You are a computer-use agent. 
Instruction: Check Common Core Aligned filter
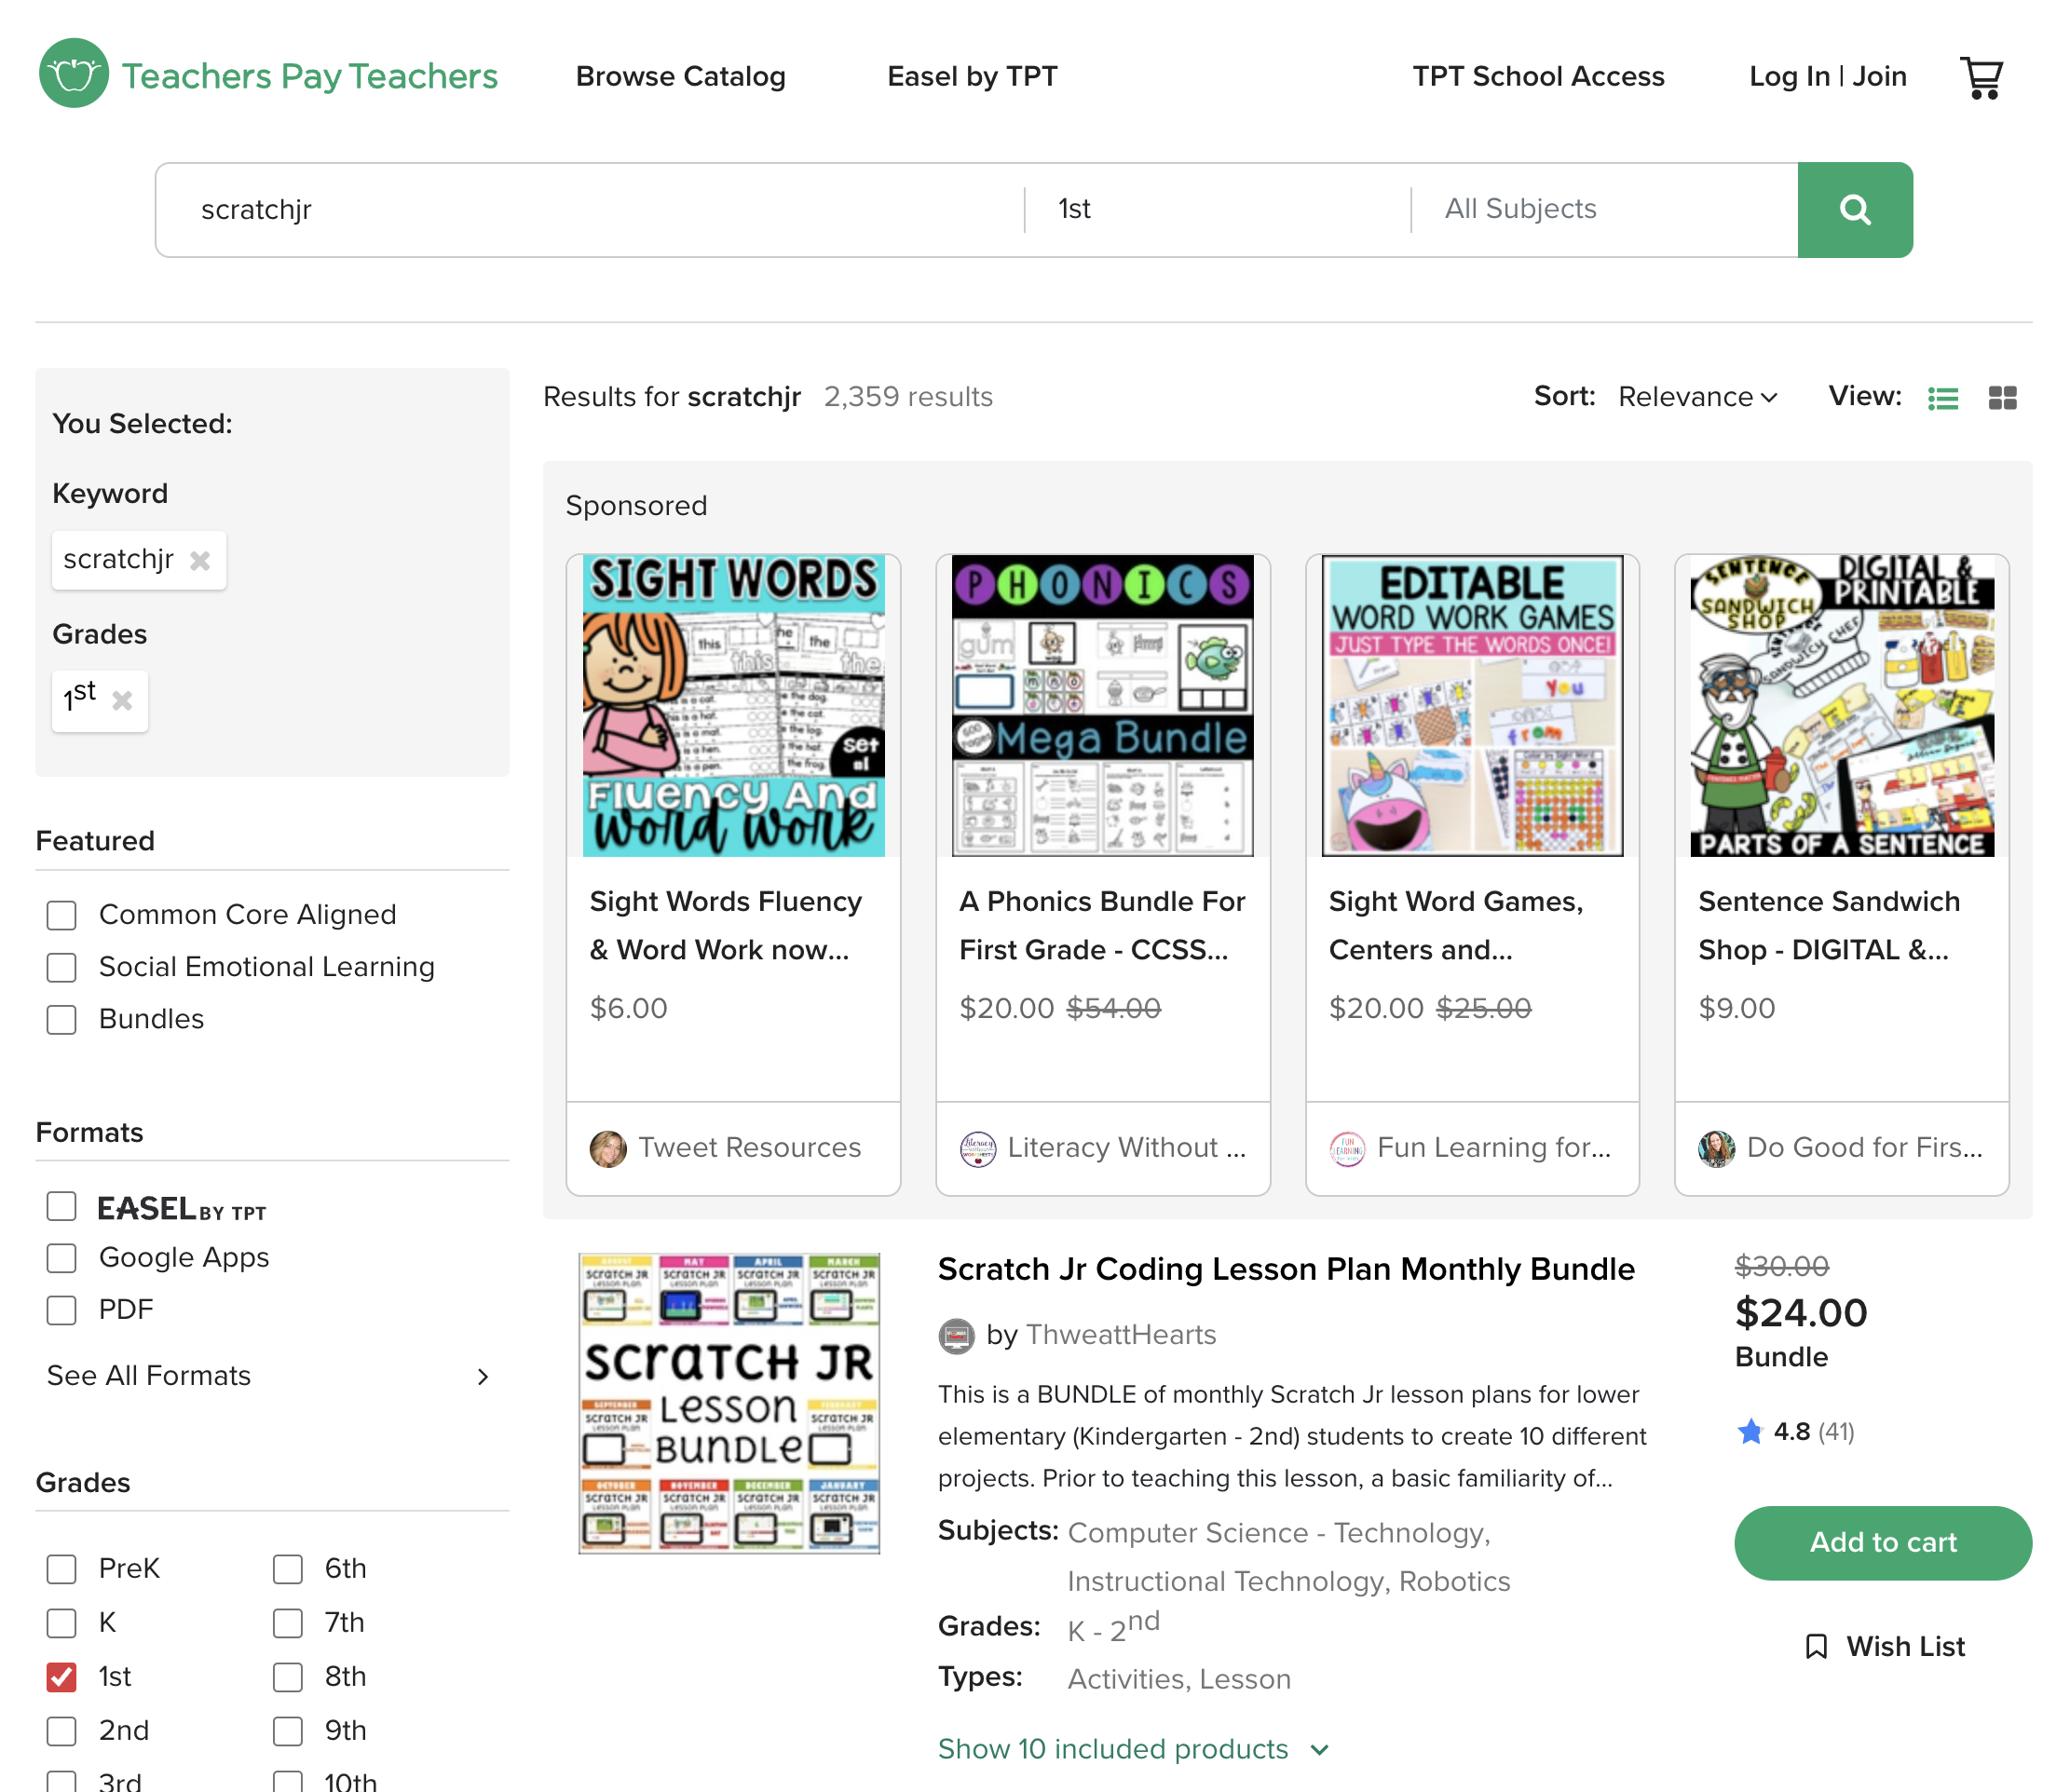[x=62, y=915]
